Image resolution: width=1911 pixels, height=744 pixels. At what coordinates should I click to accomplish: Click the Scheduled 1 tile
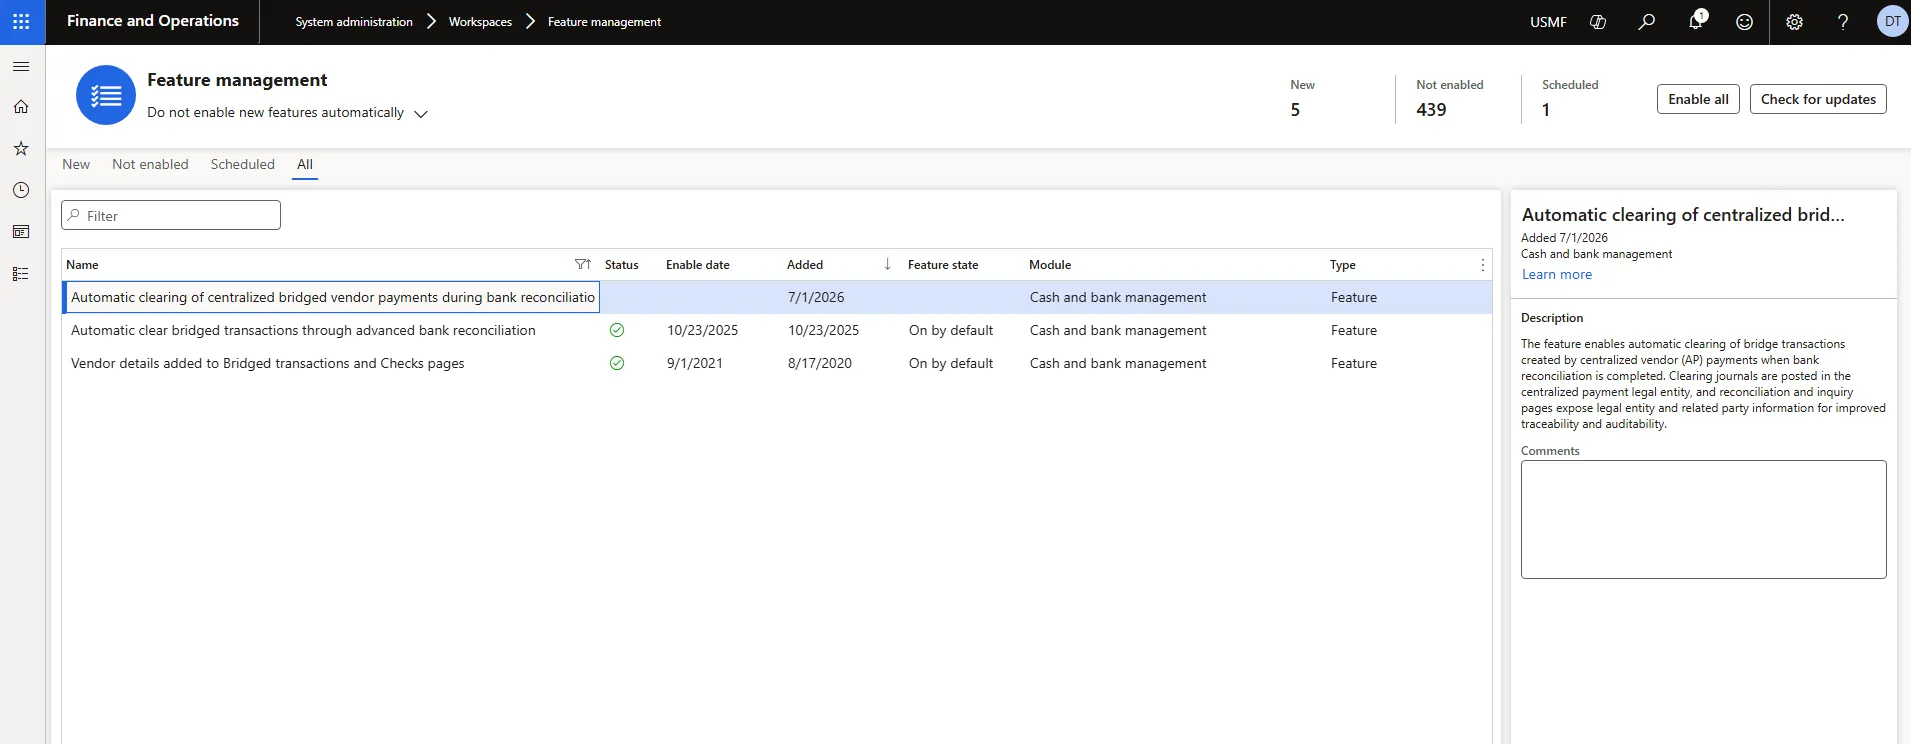(1570, 99)
